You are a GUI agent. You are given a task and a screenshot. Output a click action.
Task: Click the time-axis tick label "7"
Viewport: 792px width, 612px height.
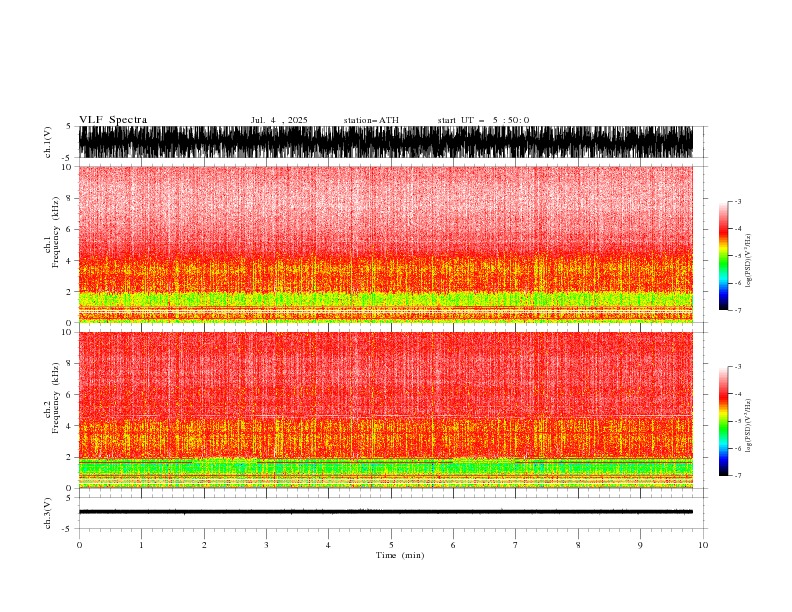[516, 545]
